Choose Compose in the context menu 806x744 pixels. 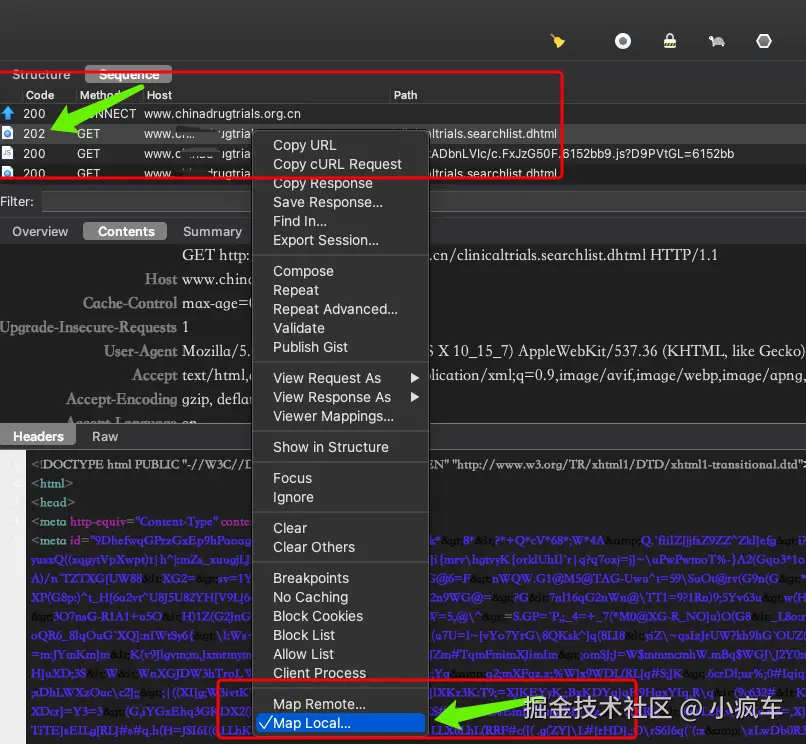tap(340, 271)
